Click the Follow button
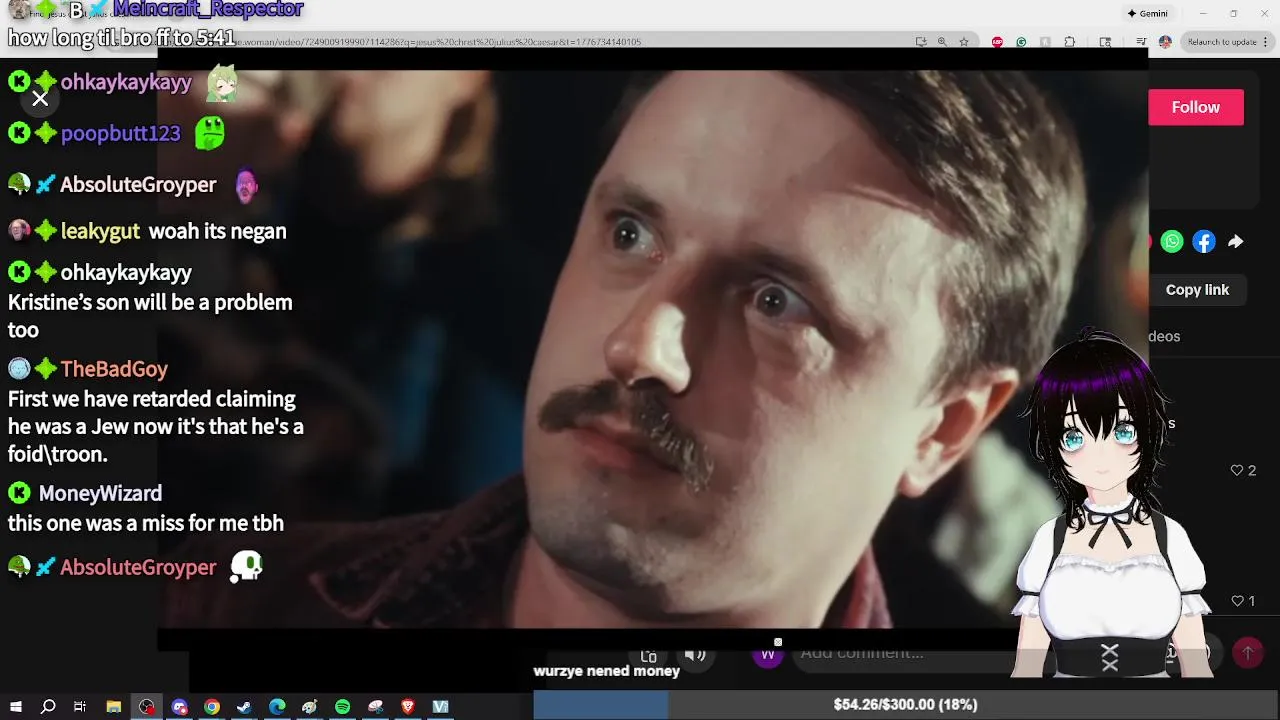 point(1196,107)
